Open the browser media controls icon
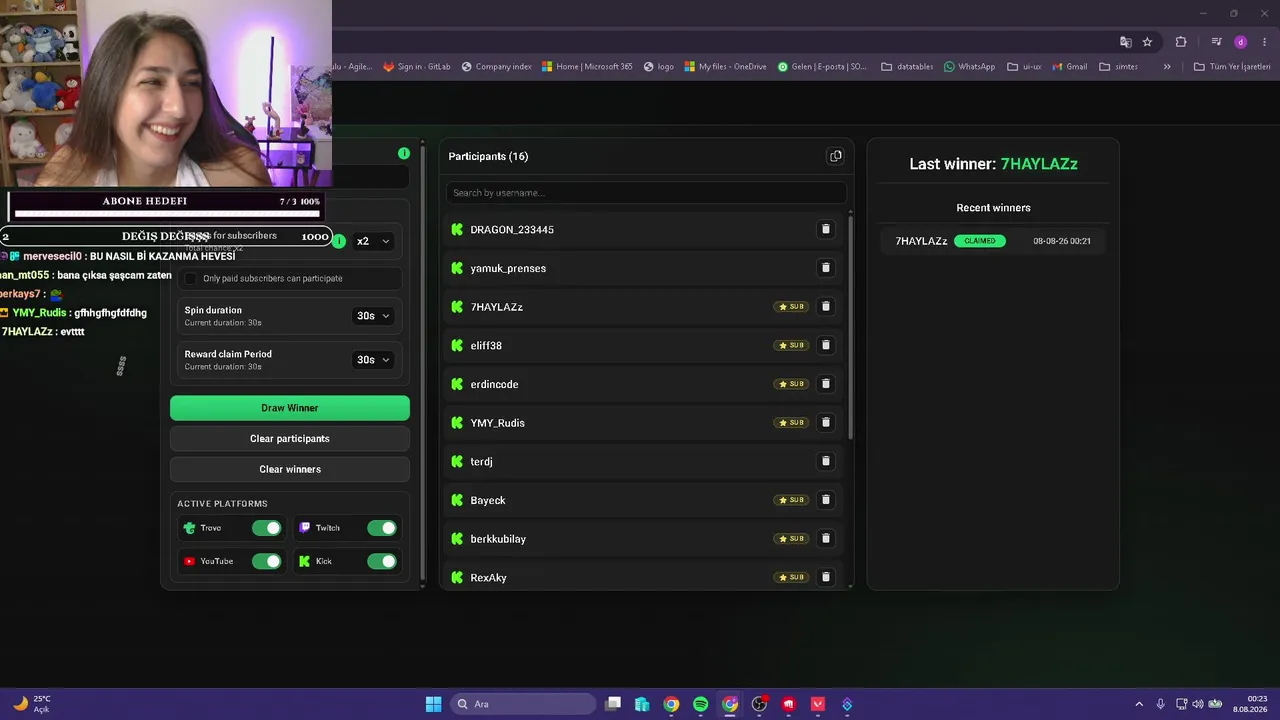This screenshot has height=720, width=1280. point(1216,42)
